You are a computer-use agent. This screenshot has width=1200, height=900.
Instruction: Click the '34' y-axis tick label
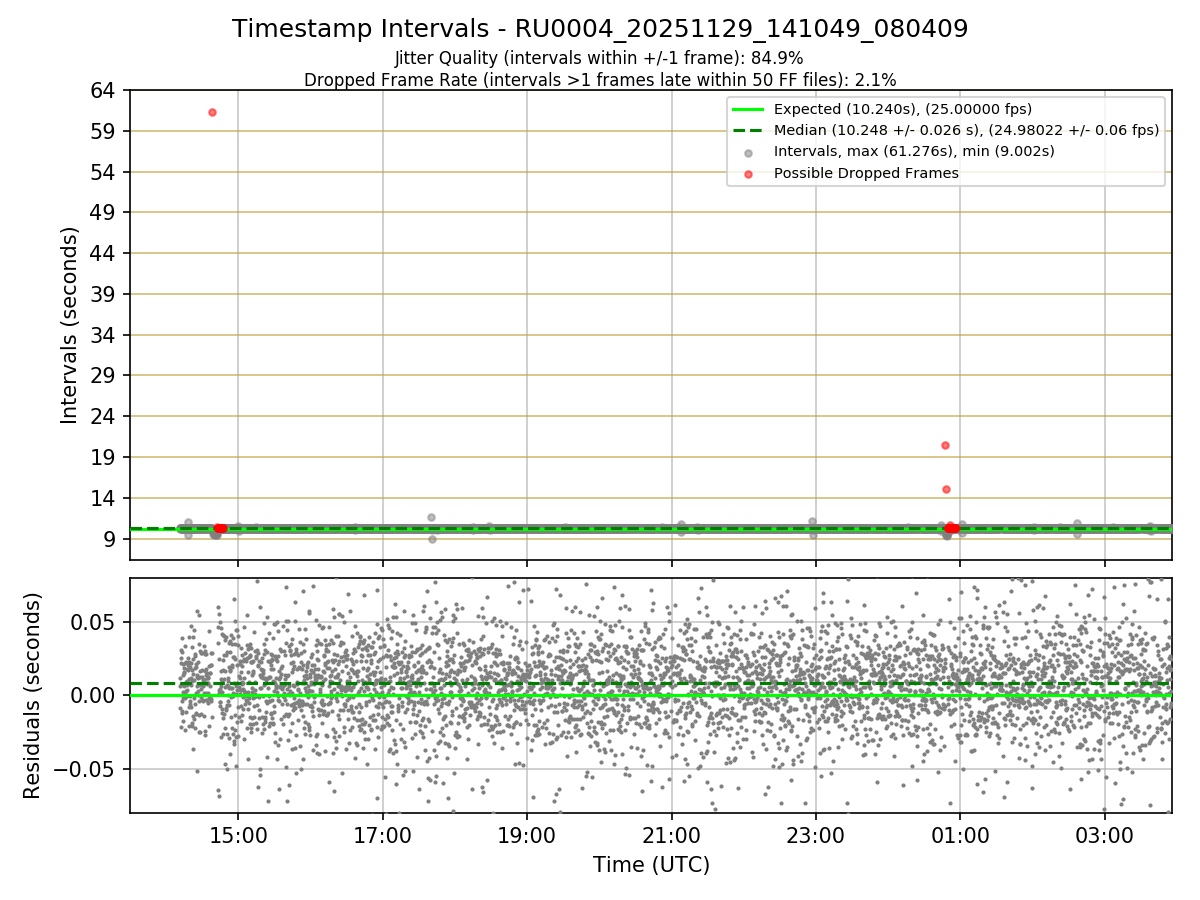pyautogui.click(x=105, y=335)
